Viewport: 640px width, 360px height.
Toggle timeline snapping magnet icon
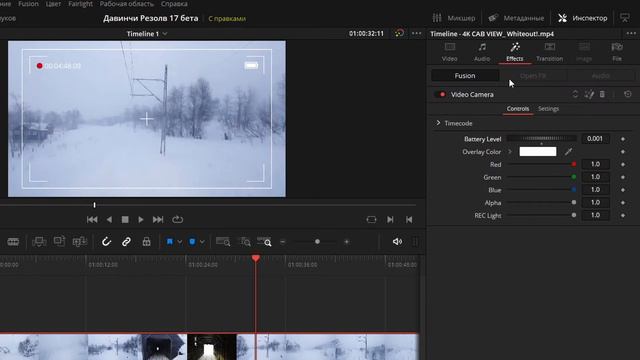[106, 242]
